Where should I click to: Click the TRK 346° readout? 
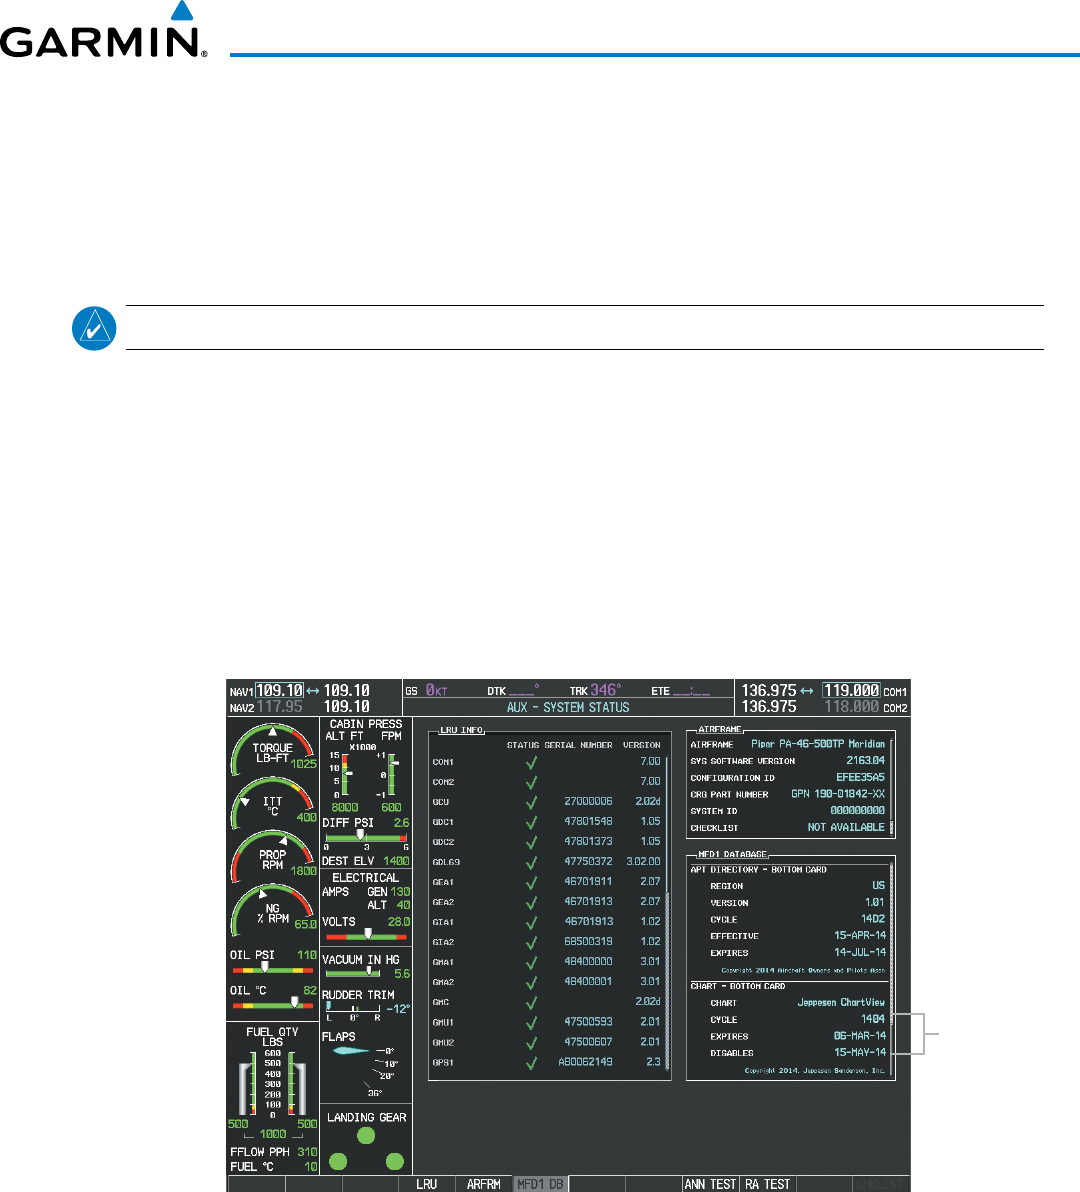596,690
